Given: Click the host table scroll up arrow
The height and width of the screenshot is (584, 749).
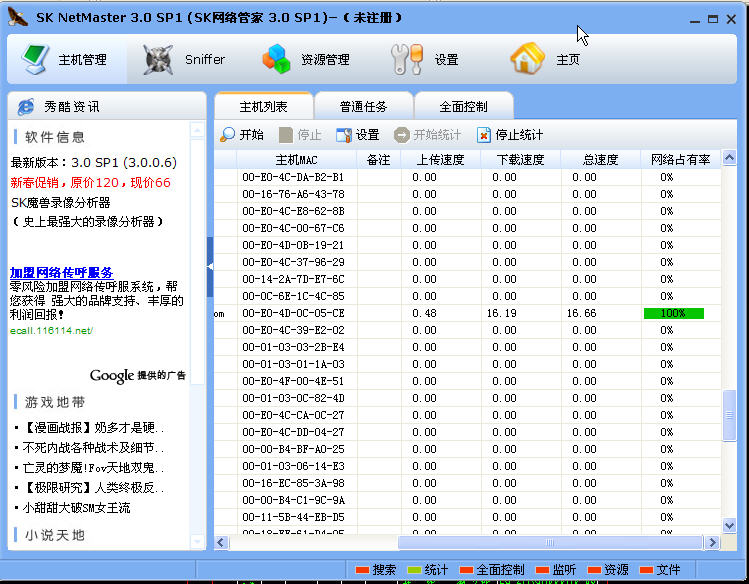Looking at the screenshot, I should [729, 158].
